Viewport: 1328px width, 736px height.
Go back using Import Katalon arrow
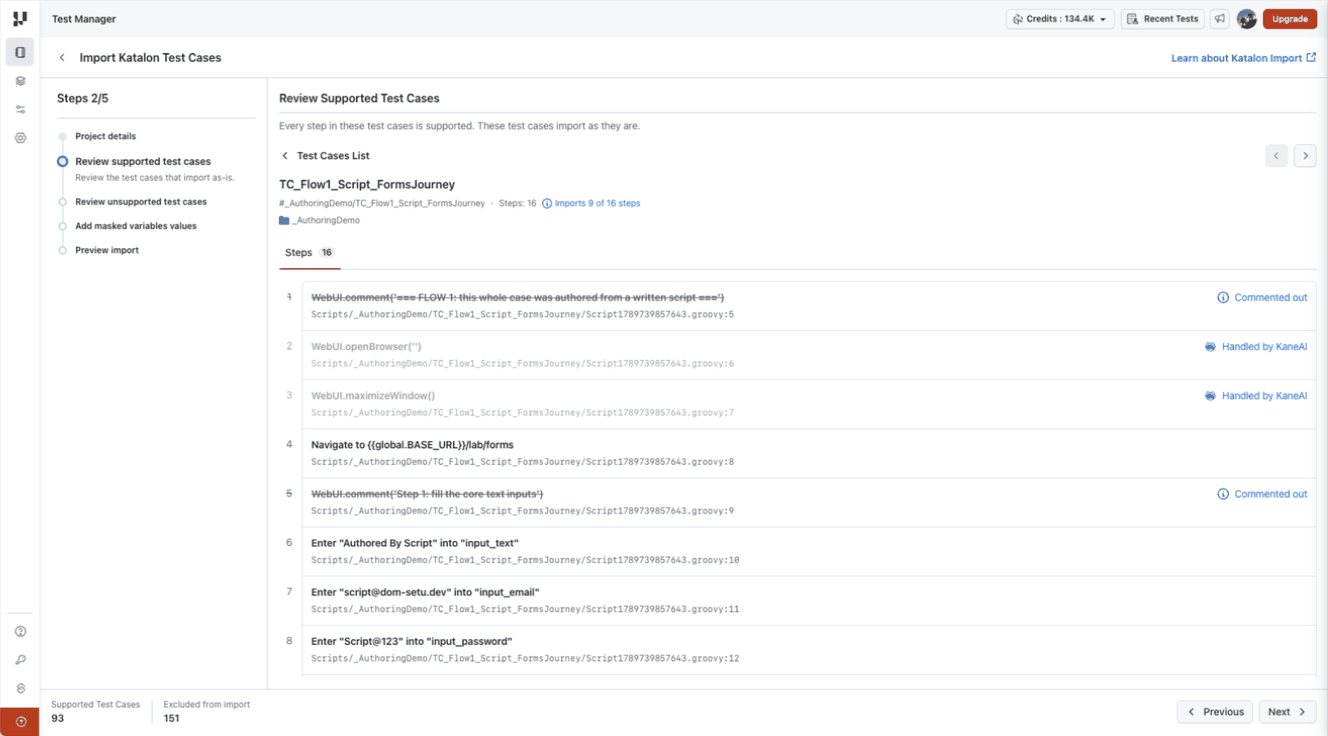(x=62, y=58)
